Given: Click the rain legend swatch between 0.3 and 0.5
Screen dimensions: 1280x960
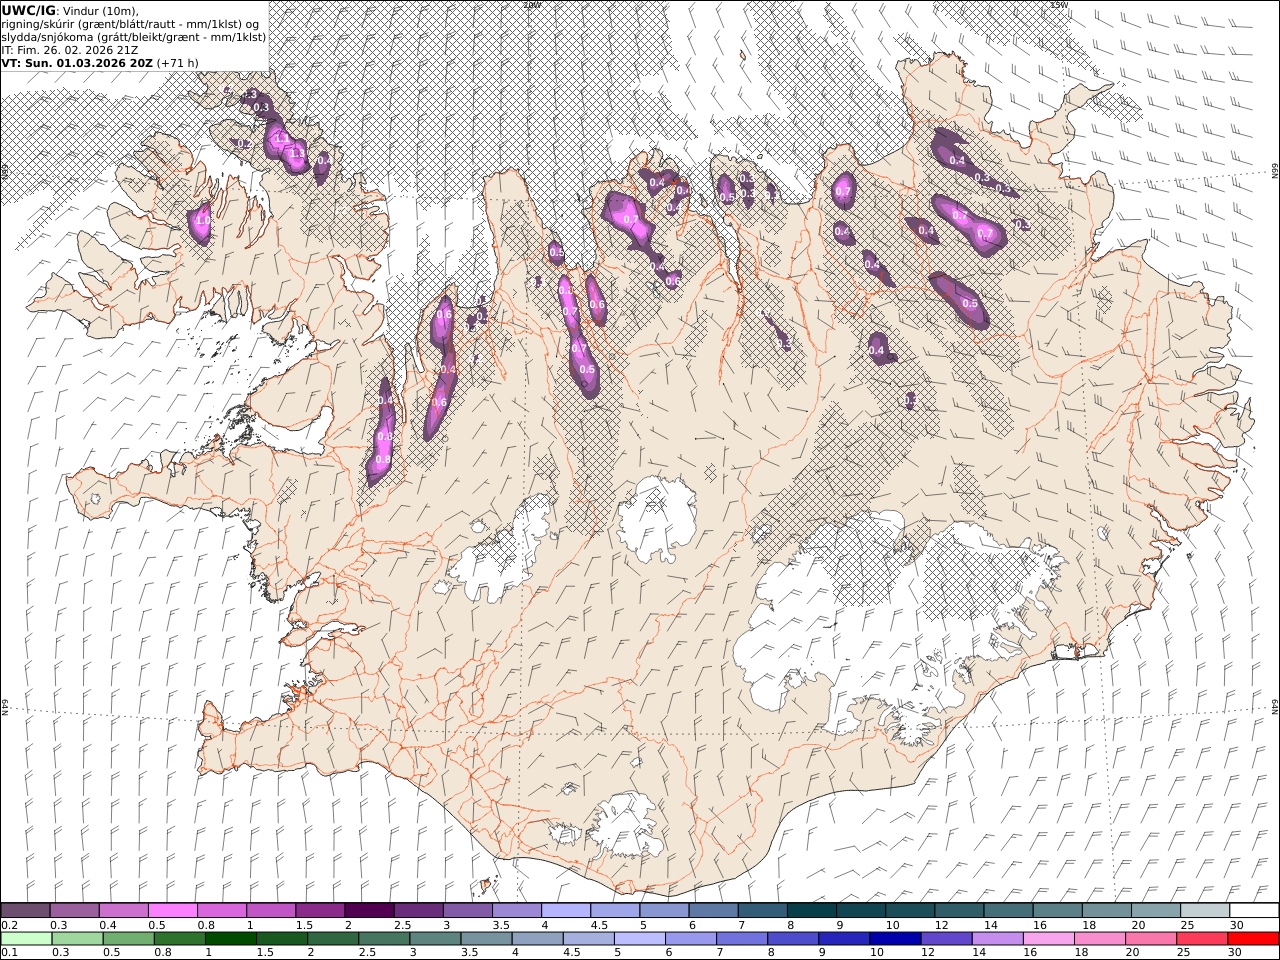Looking at the screenshot, I should 78,939.
